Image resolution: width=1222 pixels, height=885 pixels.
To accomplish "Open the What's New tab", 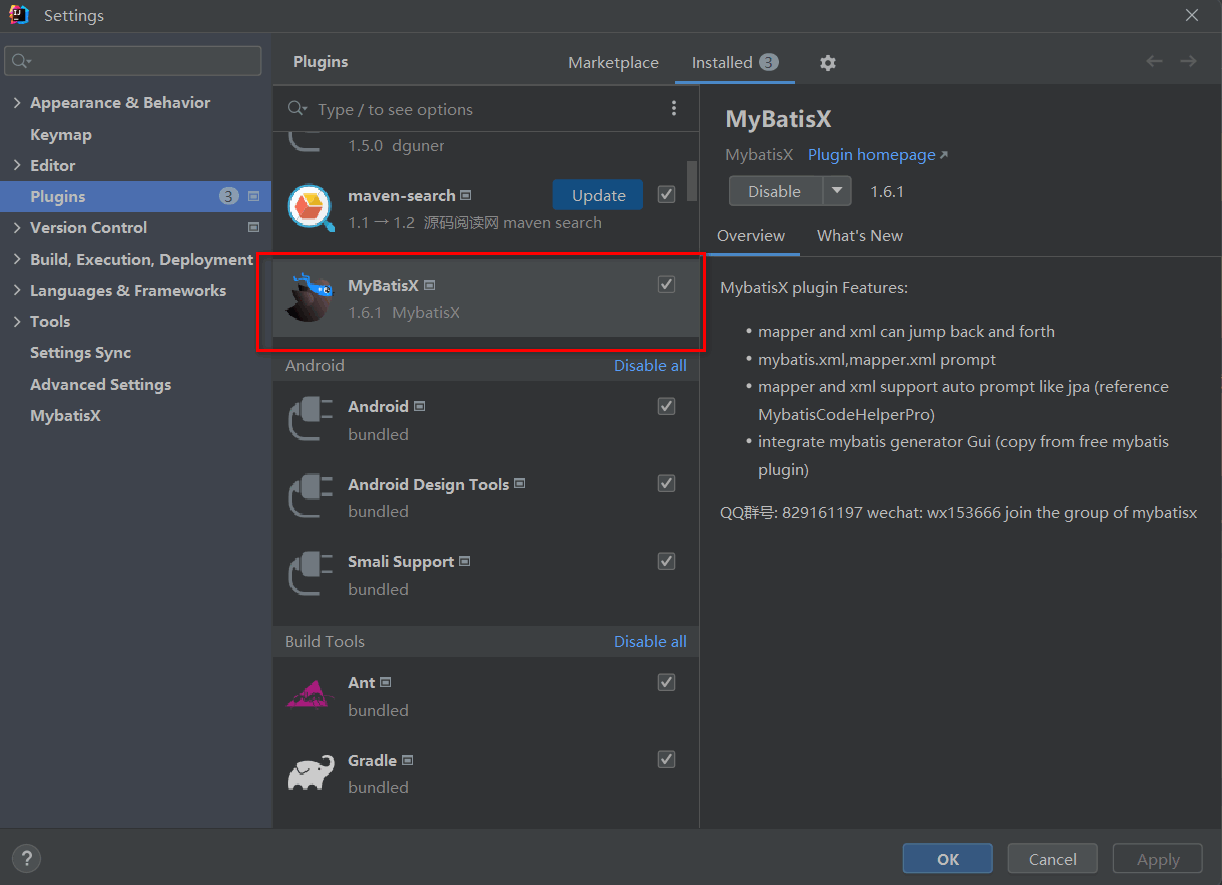I will 860,236.
